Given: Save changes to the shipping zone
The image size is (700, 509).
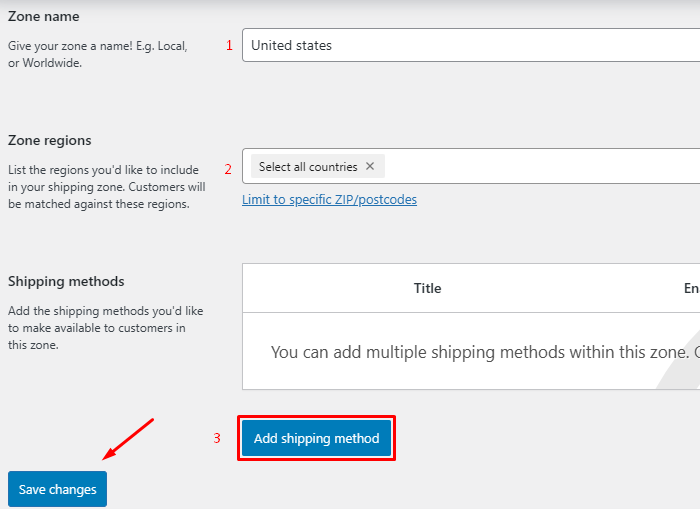Looking at the screenshot, I should (x=57, y=489).
